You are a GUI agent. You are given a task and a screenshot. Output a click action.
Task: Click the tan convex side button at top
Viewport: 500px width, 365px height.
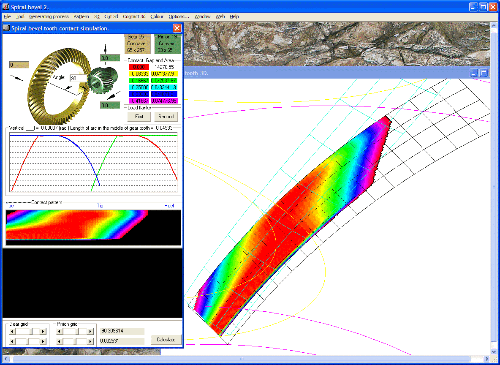pos(137,44)
